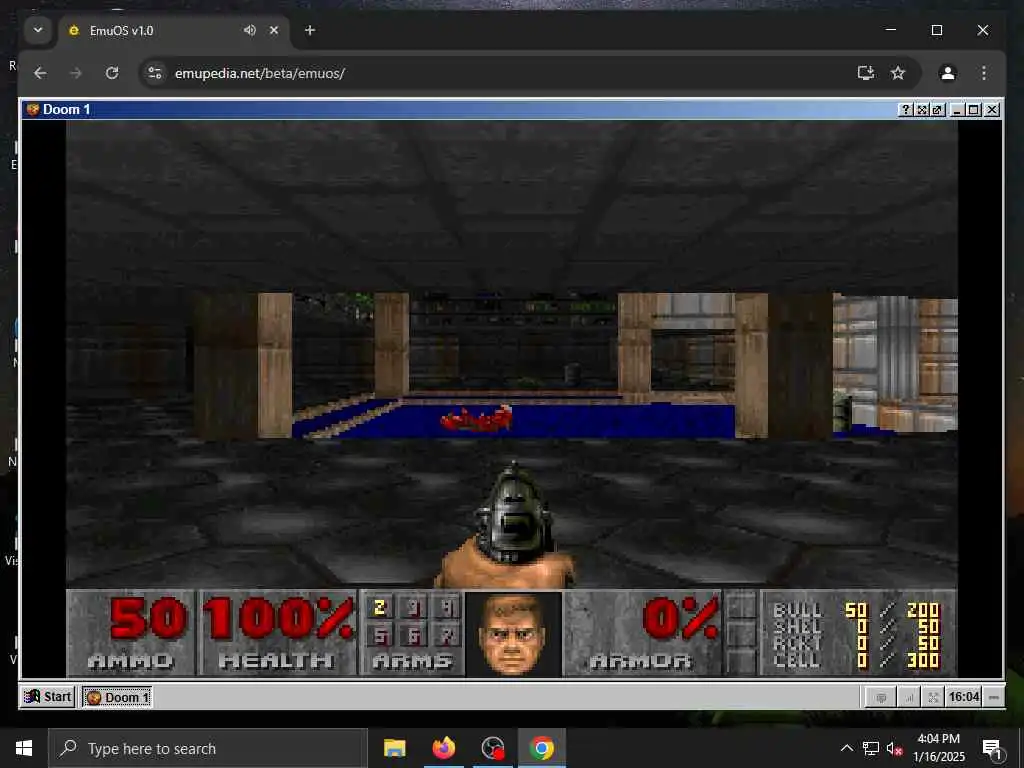Open a new browser tab
The height and width of the screenshot is (768, 1024).
point(310,30)
